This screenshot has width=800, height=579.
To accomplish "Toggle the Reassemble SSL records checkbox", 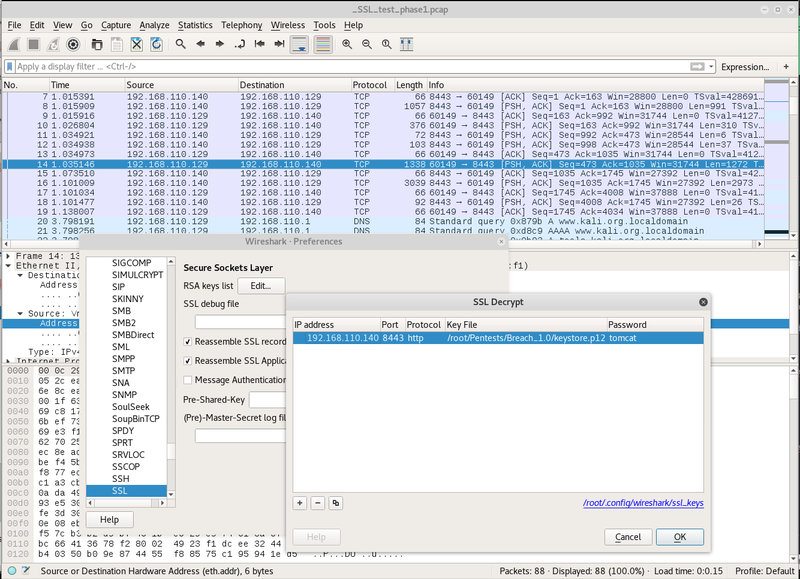I will tap(188, 341).
